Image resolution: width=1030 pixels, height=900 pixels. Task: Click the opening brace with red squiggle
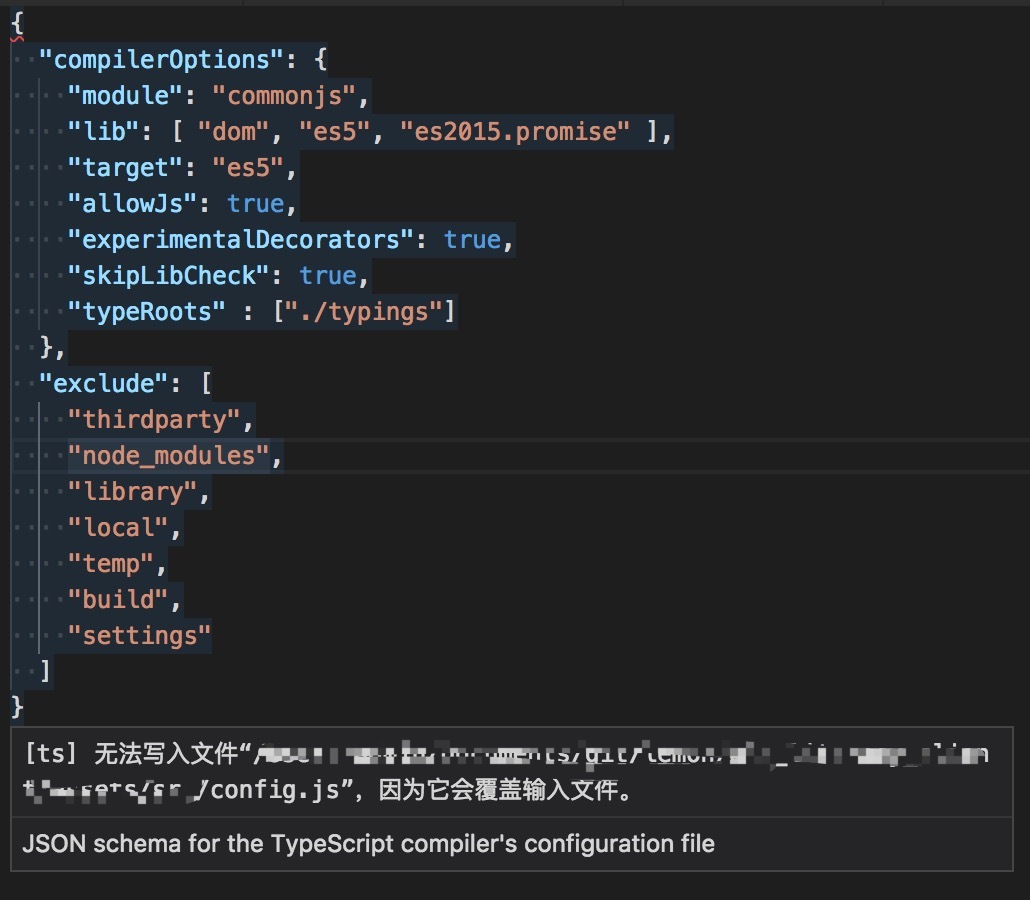point(17,24)
